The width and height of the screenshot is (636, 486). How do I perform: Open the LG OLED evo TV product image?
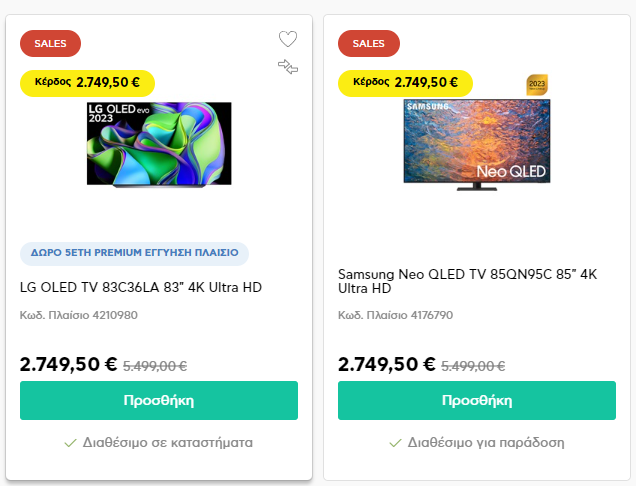158,145
